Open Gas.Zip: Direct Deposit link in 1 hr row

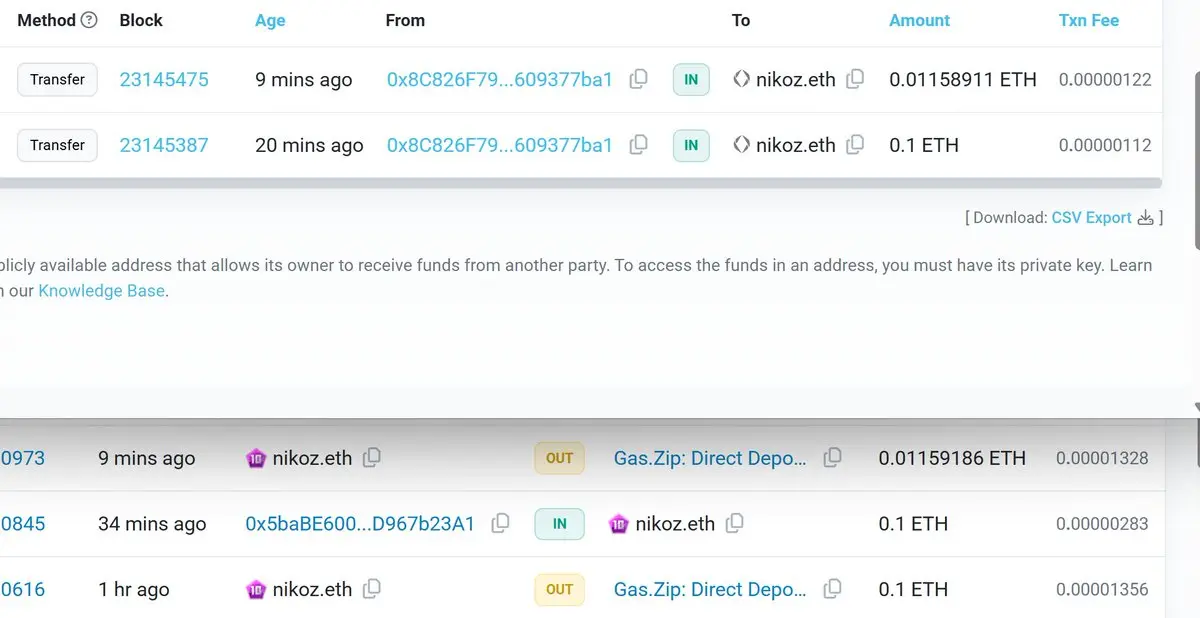point(710,589)
